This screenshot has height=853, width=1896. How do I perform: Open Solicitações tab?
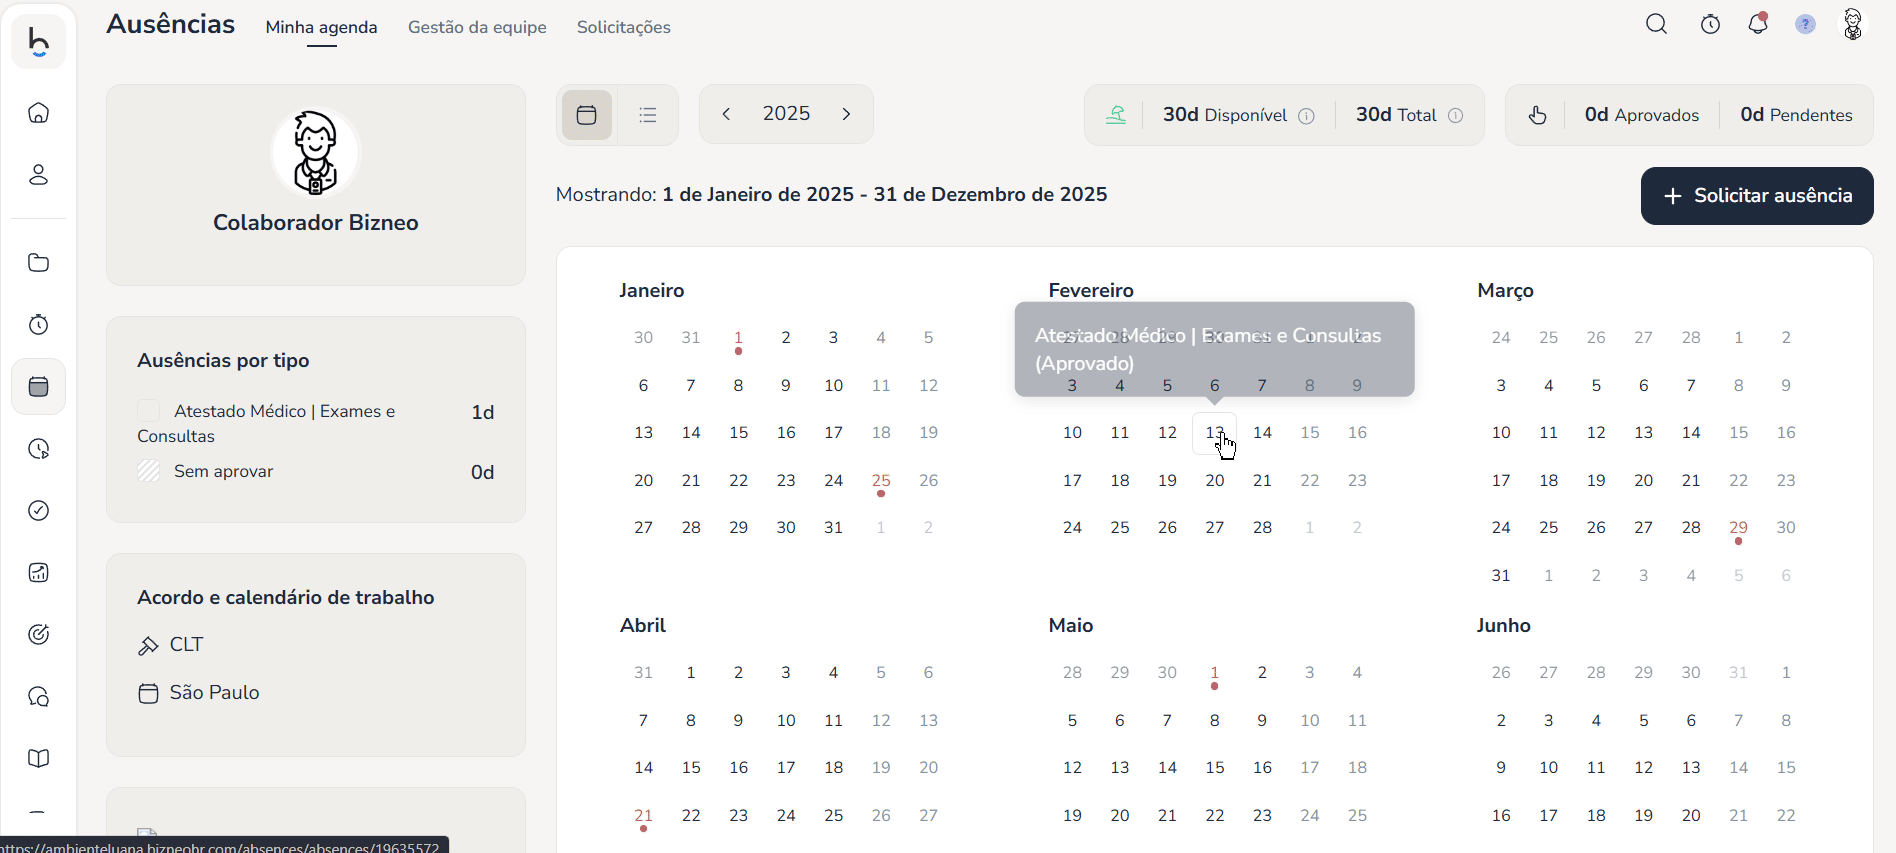[623, 27]
